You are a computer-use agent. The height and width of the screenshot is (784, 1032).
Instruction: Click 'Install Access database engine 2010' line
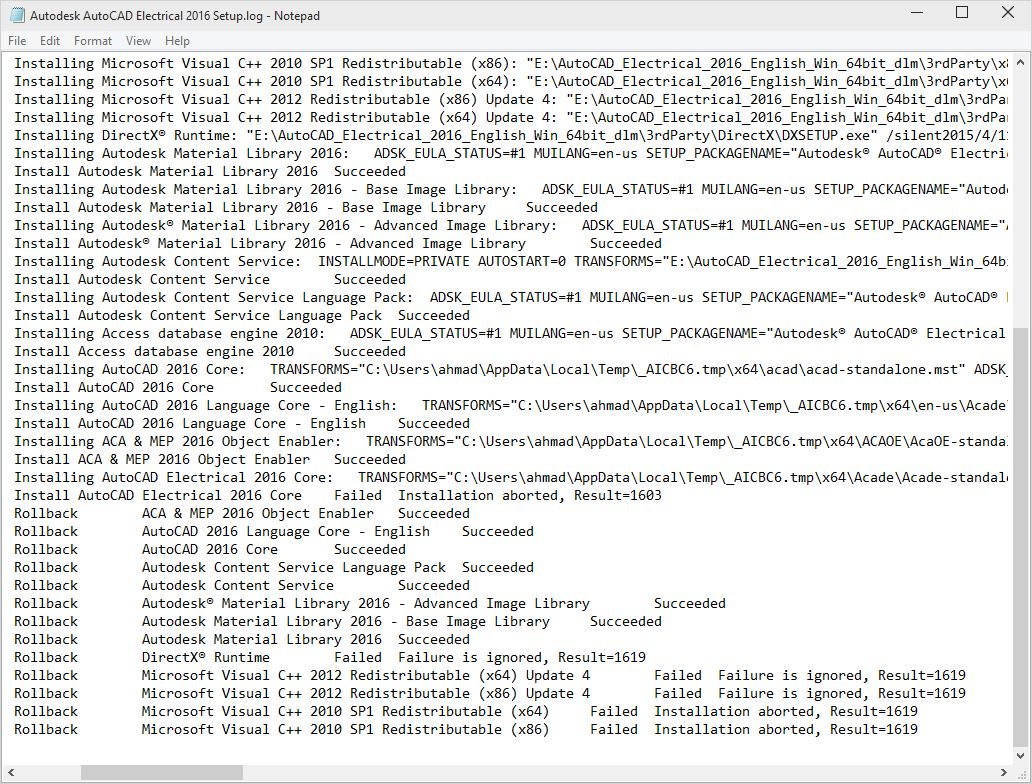(210, 352)
